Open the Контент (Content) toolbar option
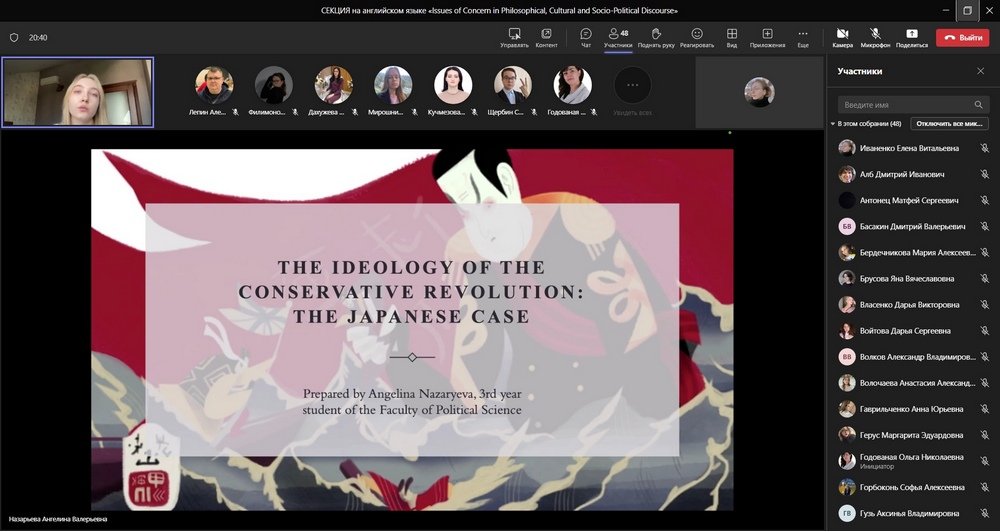 [547, 38]
